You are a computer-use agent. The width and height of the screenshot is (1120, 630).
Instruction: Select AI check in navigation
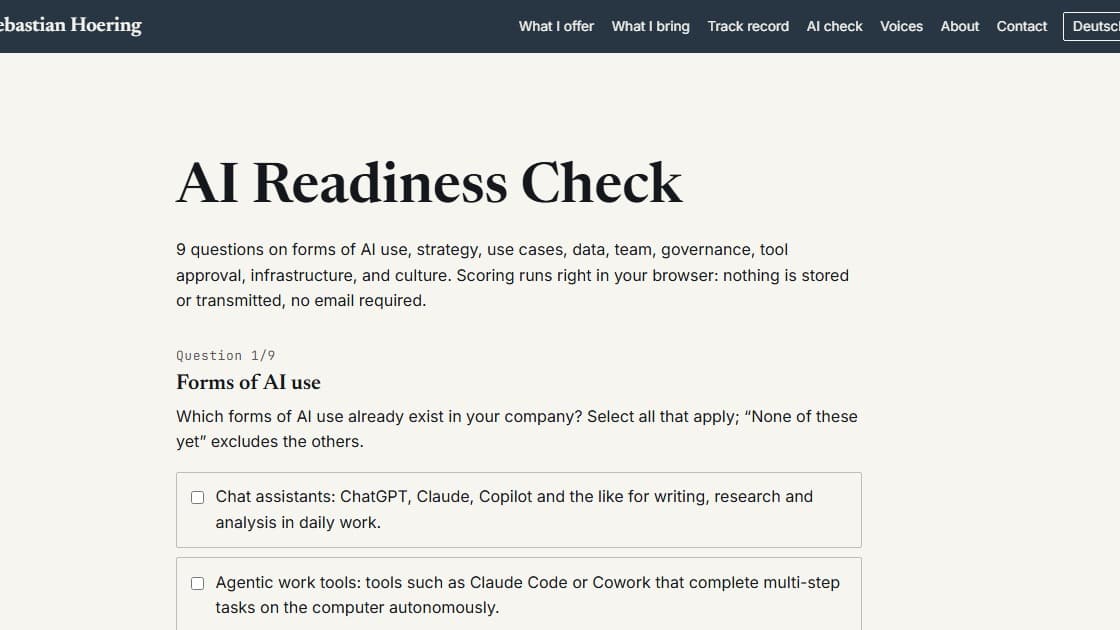click(834, 26)
